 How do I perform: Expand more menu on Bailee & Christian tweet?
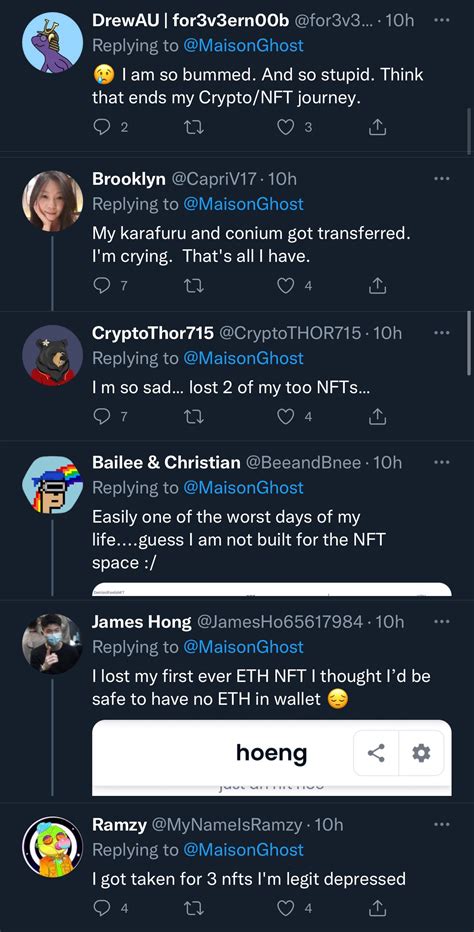[442, 462]
